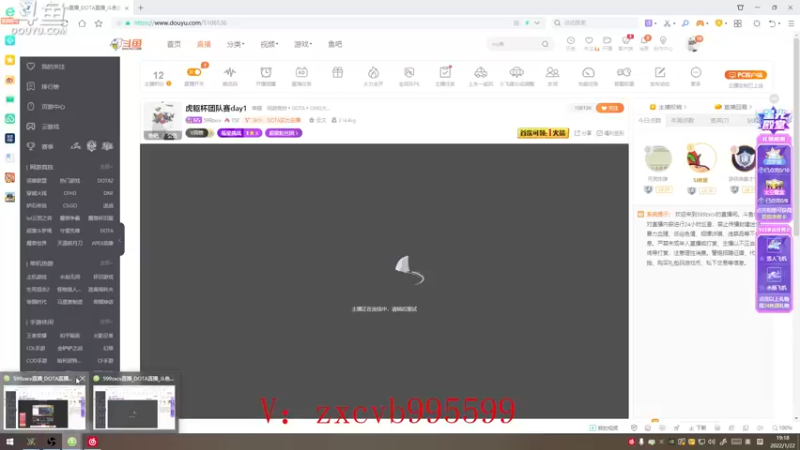This screenshot has height=450, width=800.
Task: Collapse the left sidebar with arrow handle
Action: click(x=120, y=239)
